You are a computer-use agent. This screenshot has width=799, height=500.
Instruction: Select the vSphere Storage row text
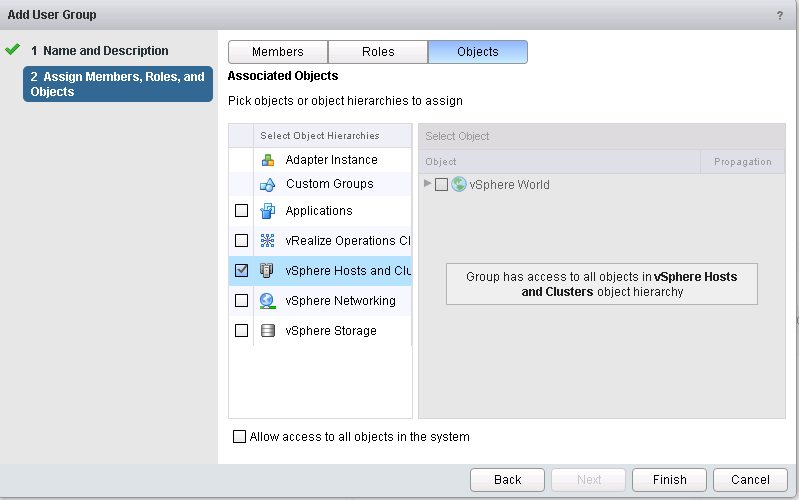click(x=331, y=331)
